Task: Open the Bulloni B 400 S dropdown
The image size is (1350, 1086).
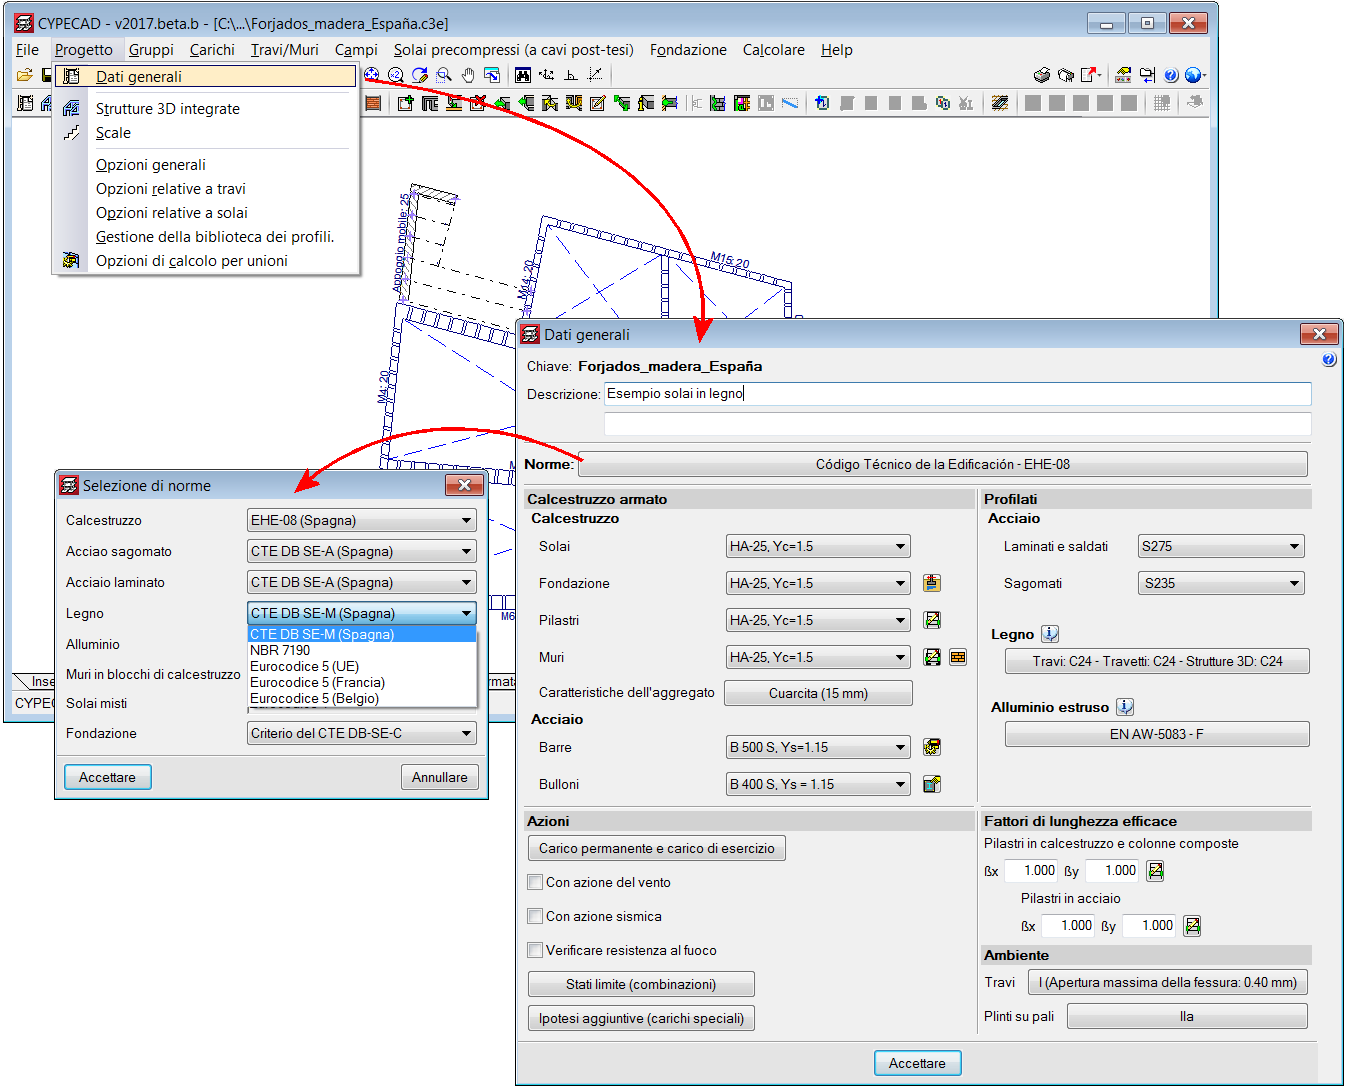Action: coord(818,784)
